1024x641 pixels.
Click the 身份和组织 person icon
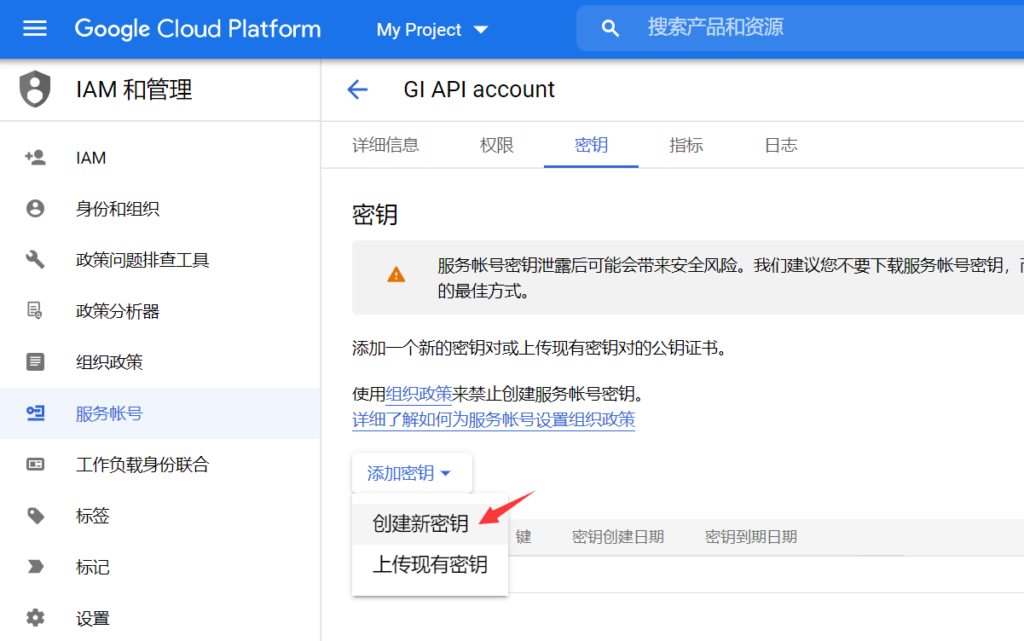pyautogui.click(x=35, y=209)
